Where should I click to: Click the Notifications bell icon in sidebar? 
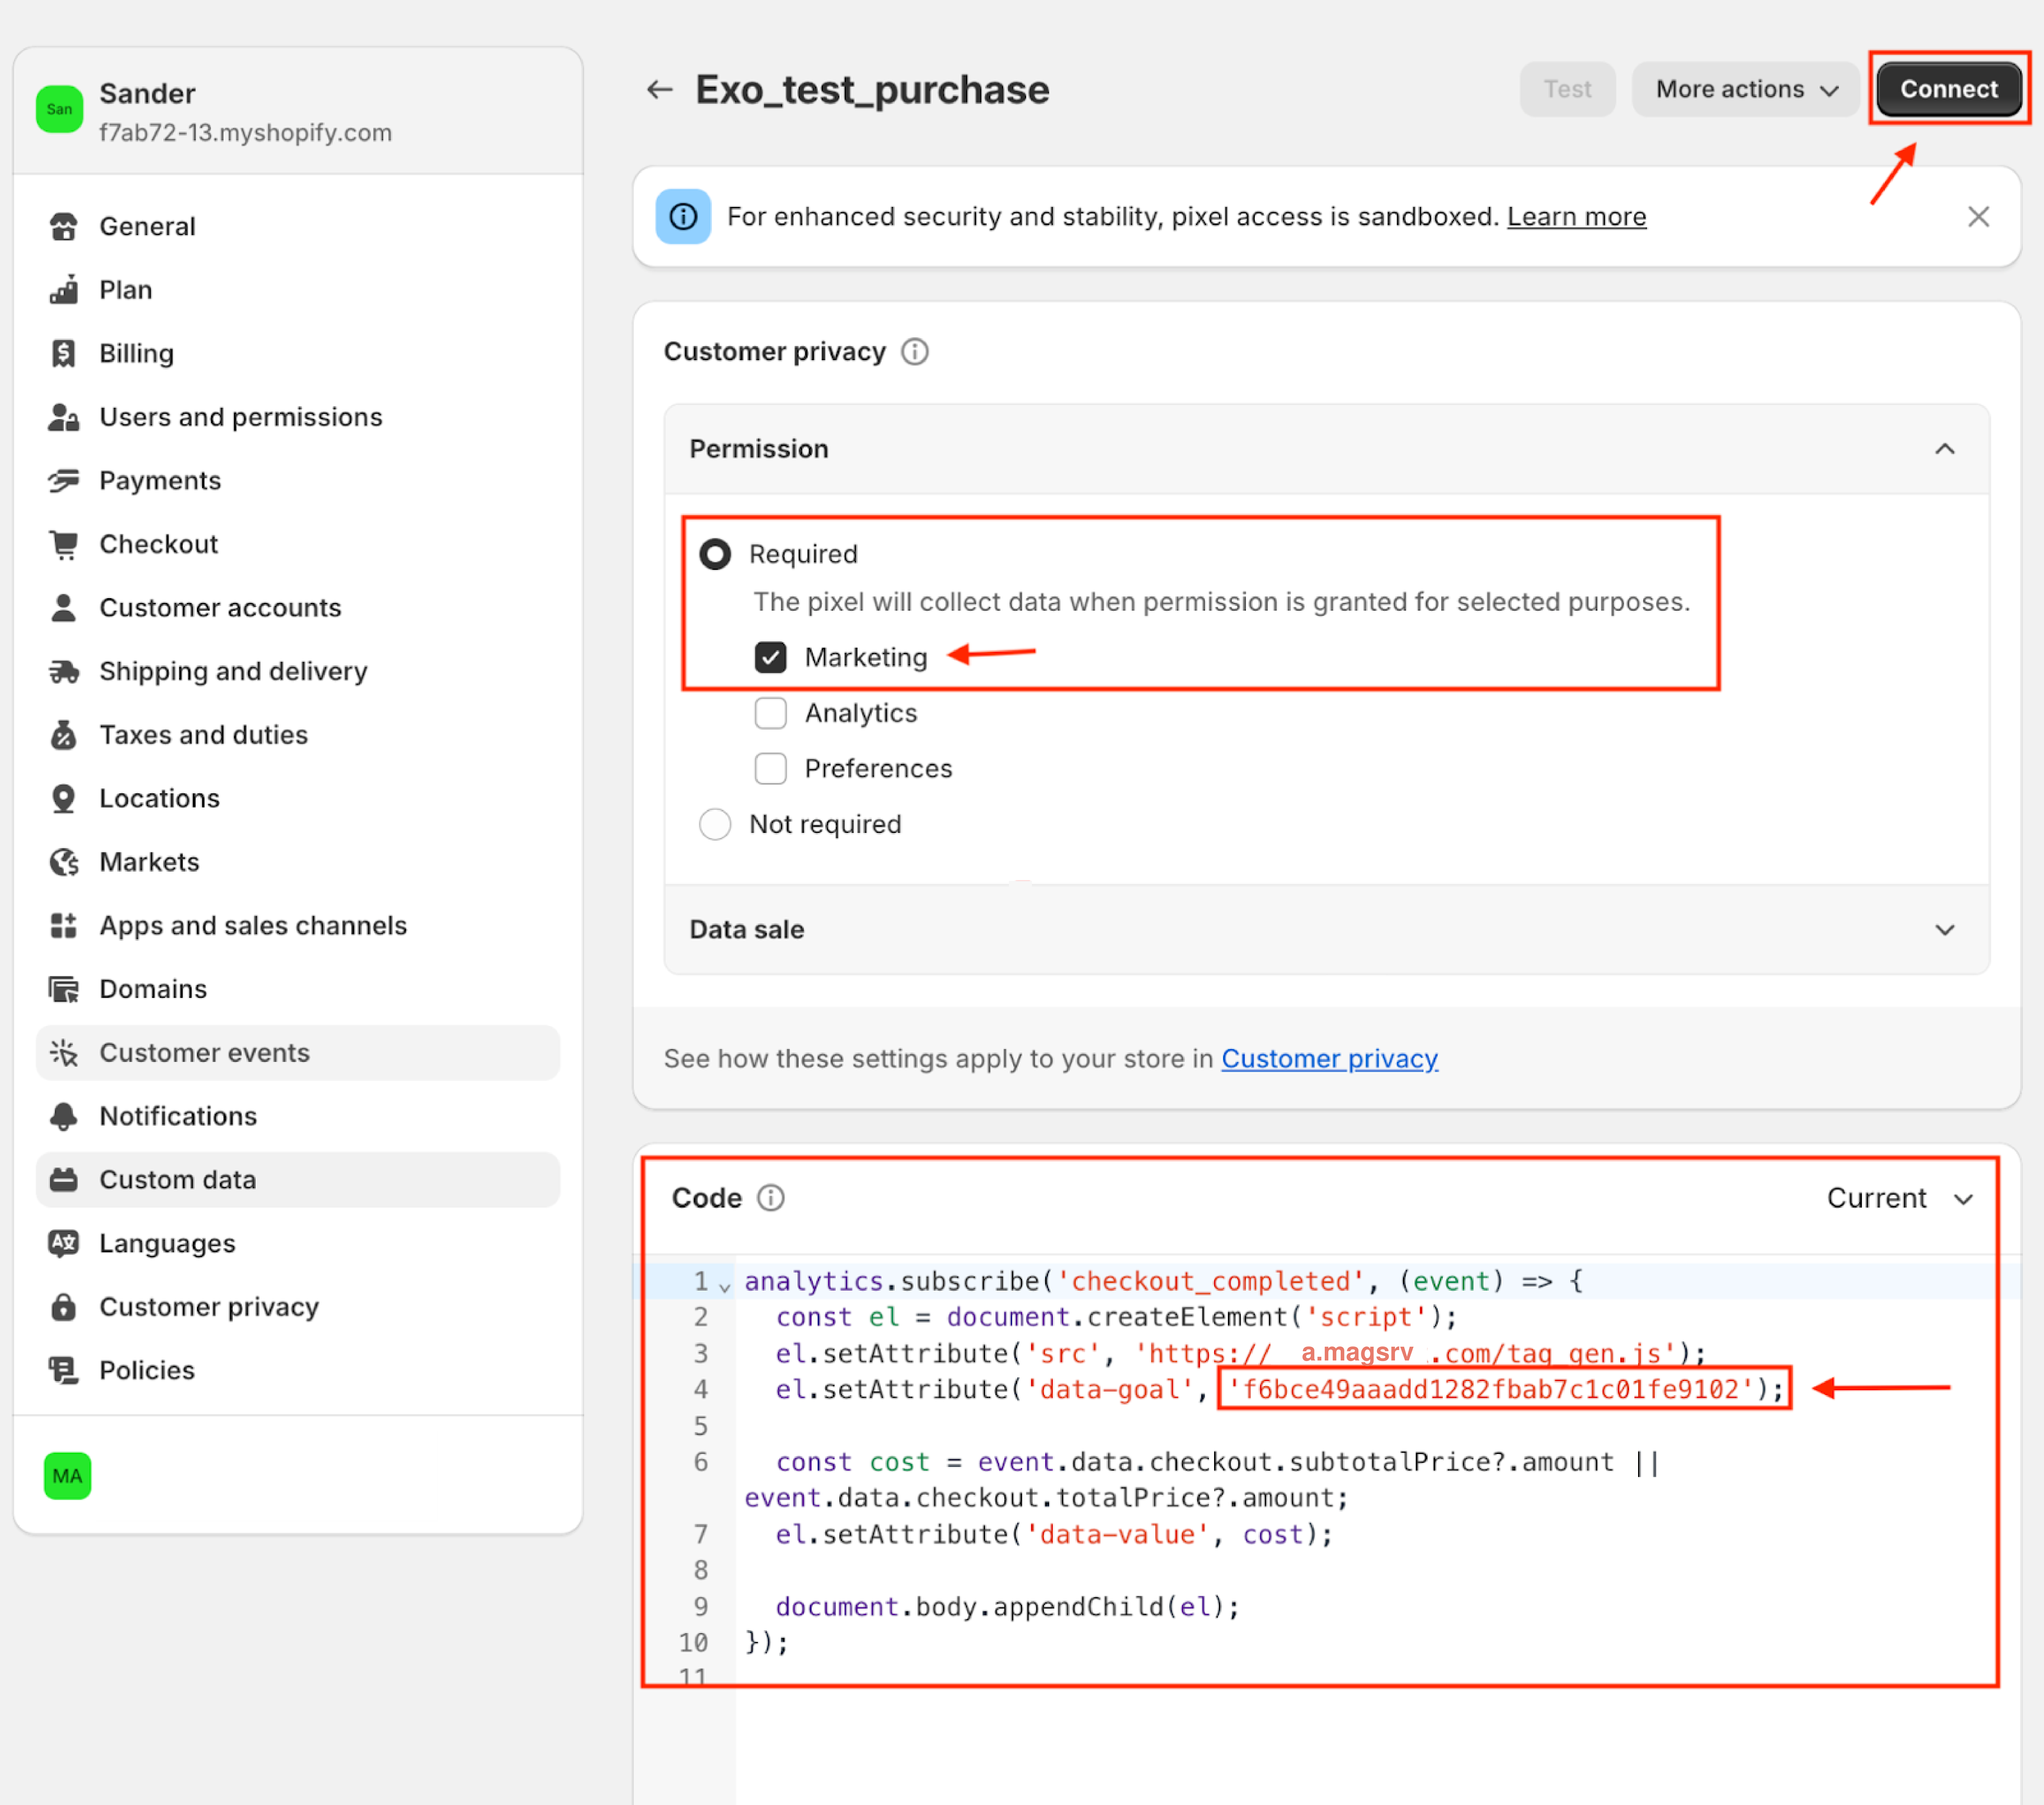click(x=63, y=1116)
